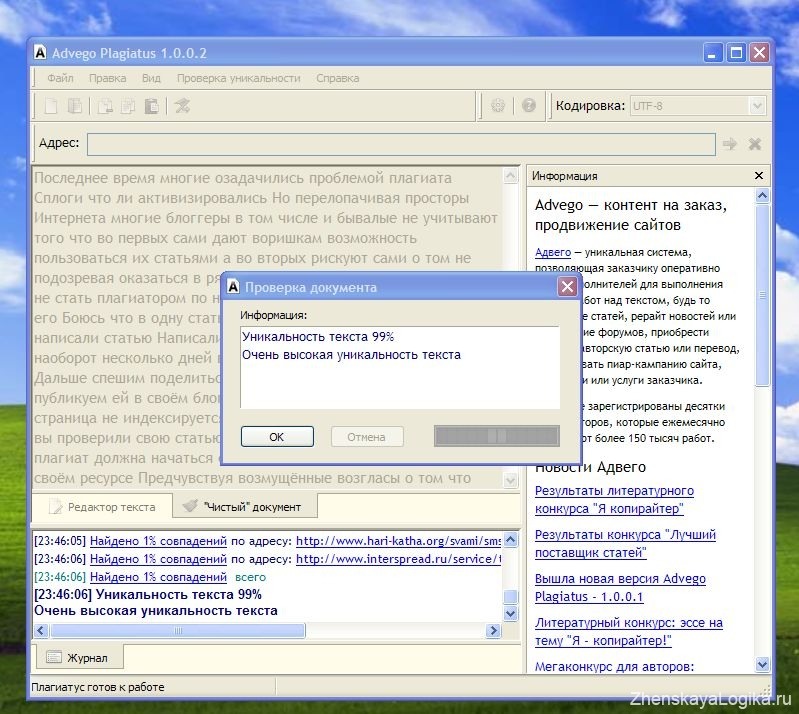Click the text editor scroll-up arrow
The height and width of the screenshot is (714, 799).
[511, 175]
